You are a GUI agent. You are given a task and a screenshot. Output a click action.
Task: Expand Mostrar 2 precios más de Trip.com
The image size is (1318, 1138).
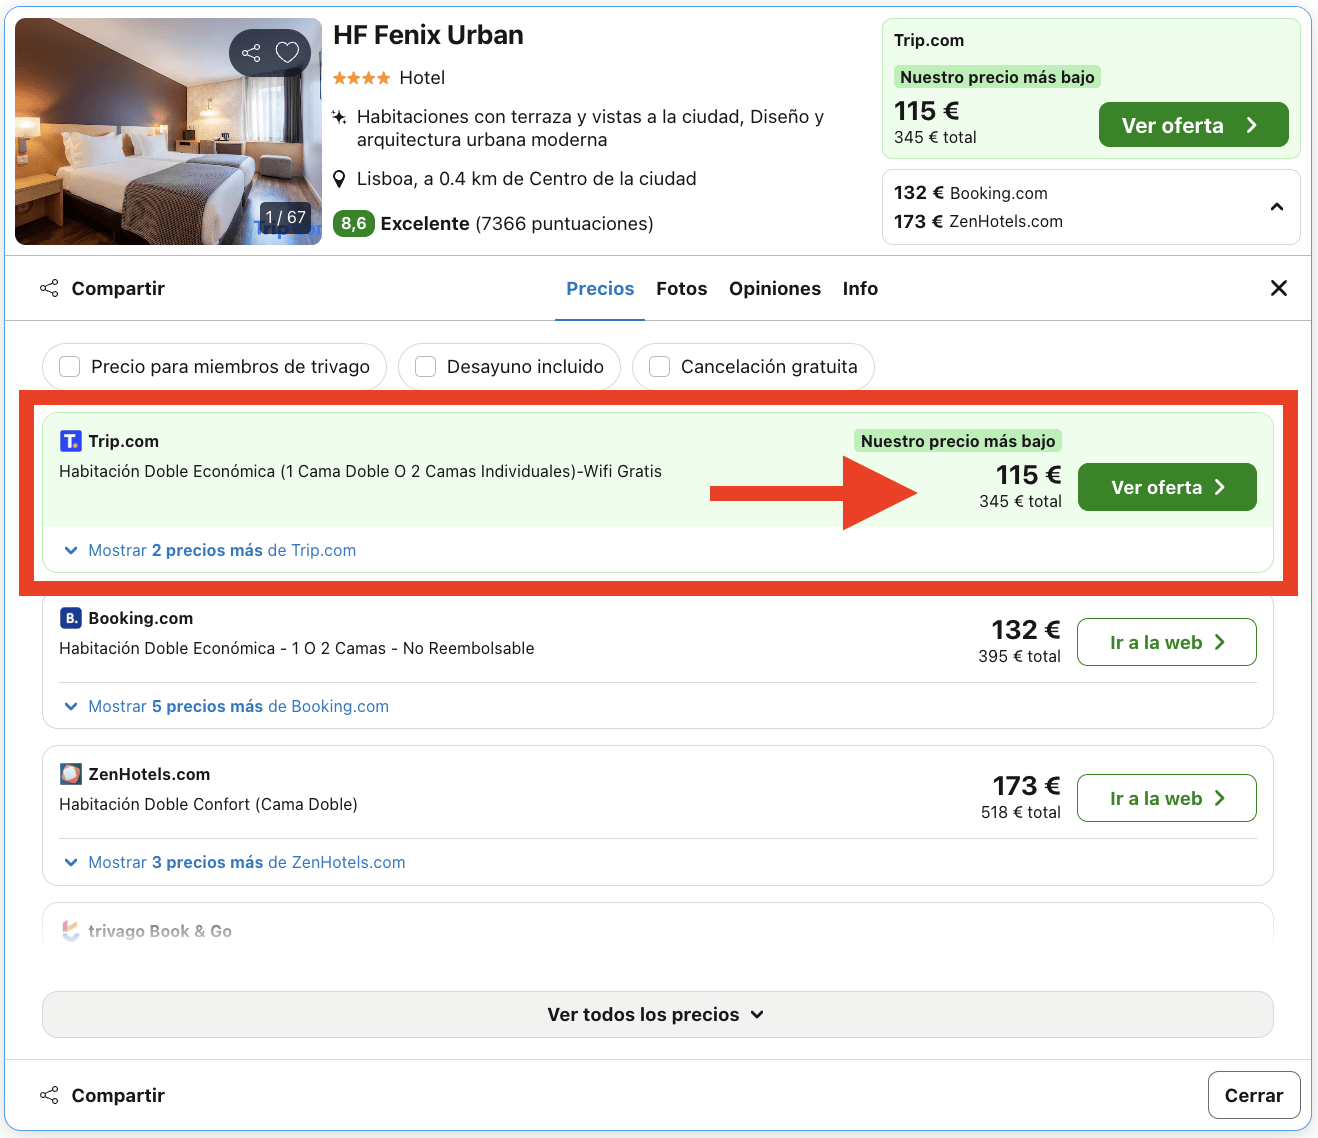click(210, 550)
